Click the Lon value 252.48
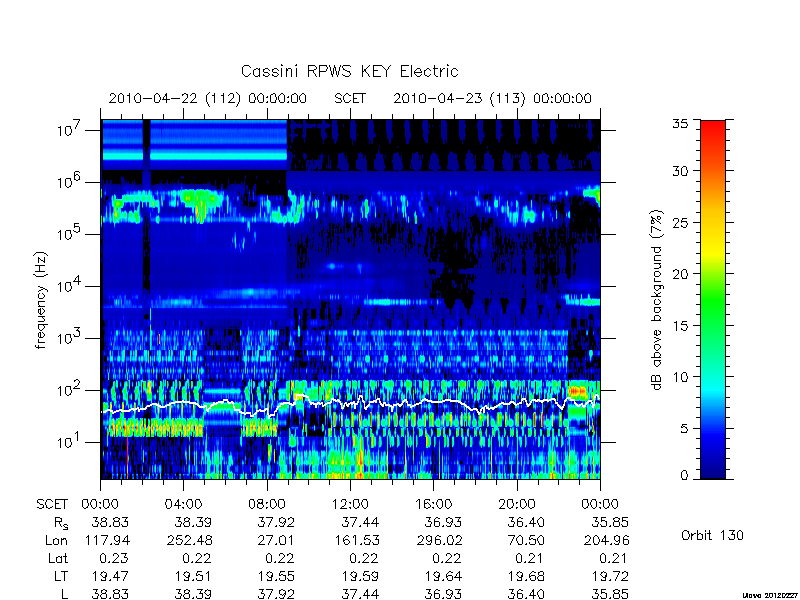The width and height of the screenshot is (800, 600). click(189, 540)
